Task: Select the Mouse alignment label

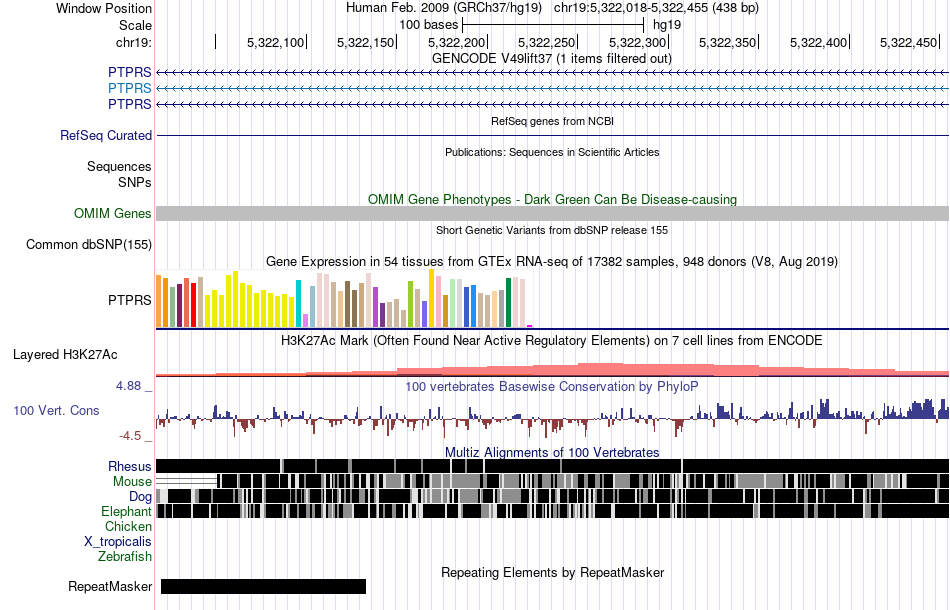Action: (x=132, y=482)
